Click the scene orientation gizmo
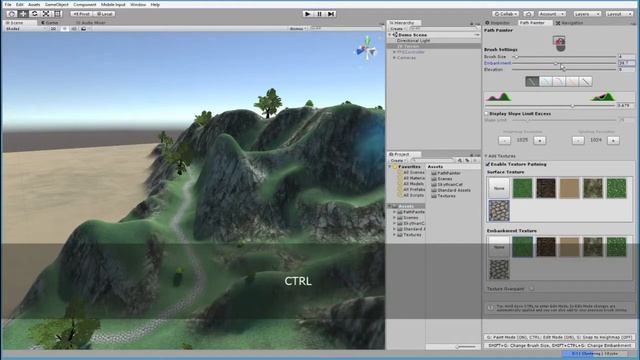This screenshot has height=360, width=640. point(367,49)
